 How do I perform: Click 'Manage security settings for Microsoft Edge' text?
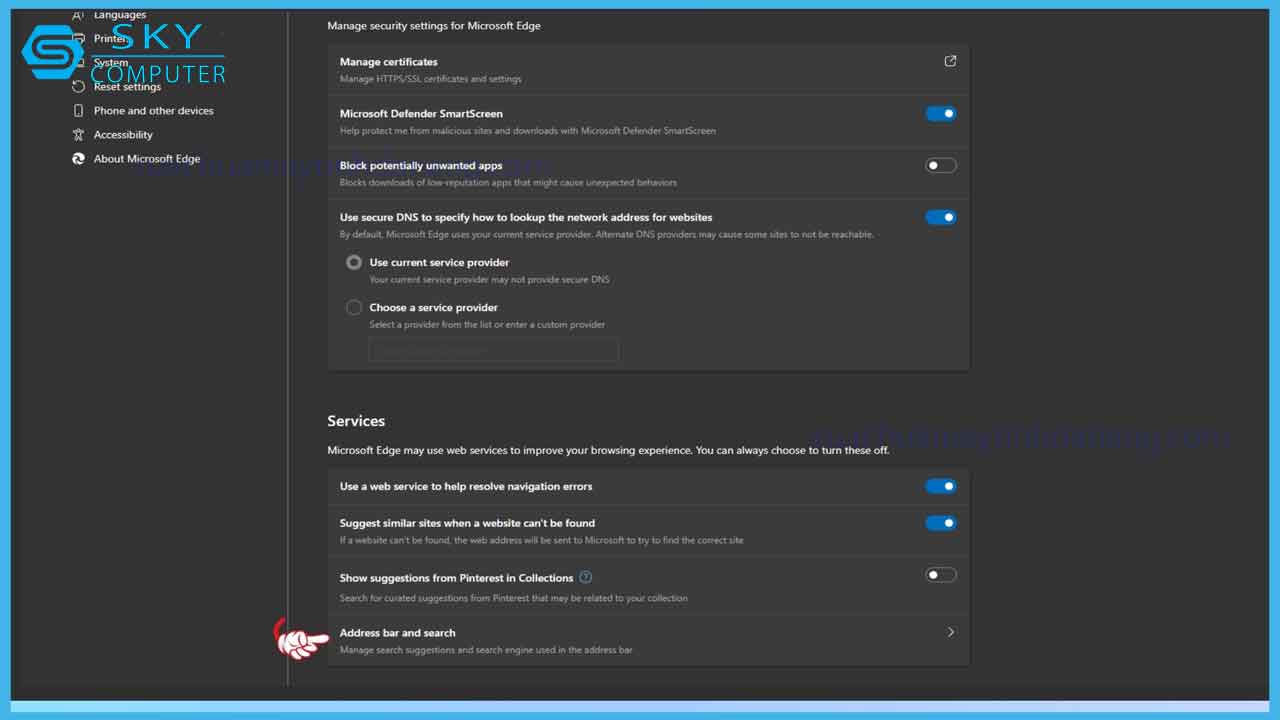tap(434, 25)
